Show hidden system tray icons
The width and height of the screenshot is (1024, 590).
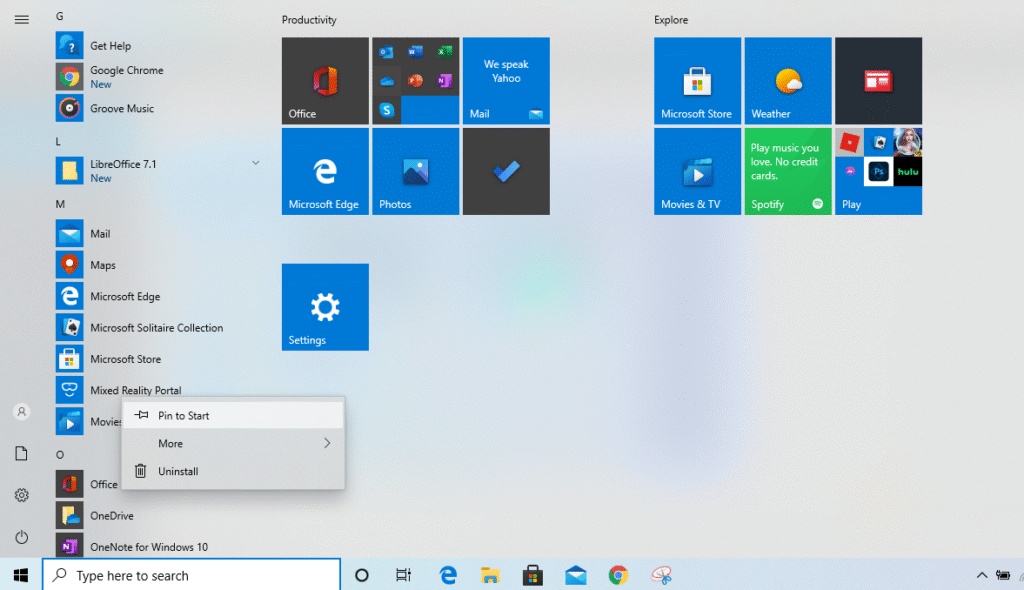982,575
